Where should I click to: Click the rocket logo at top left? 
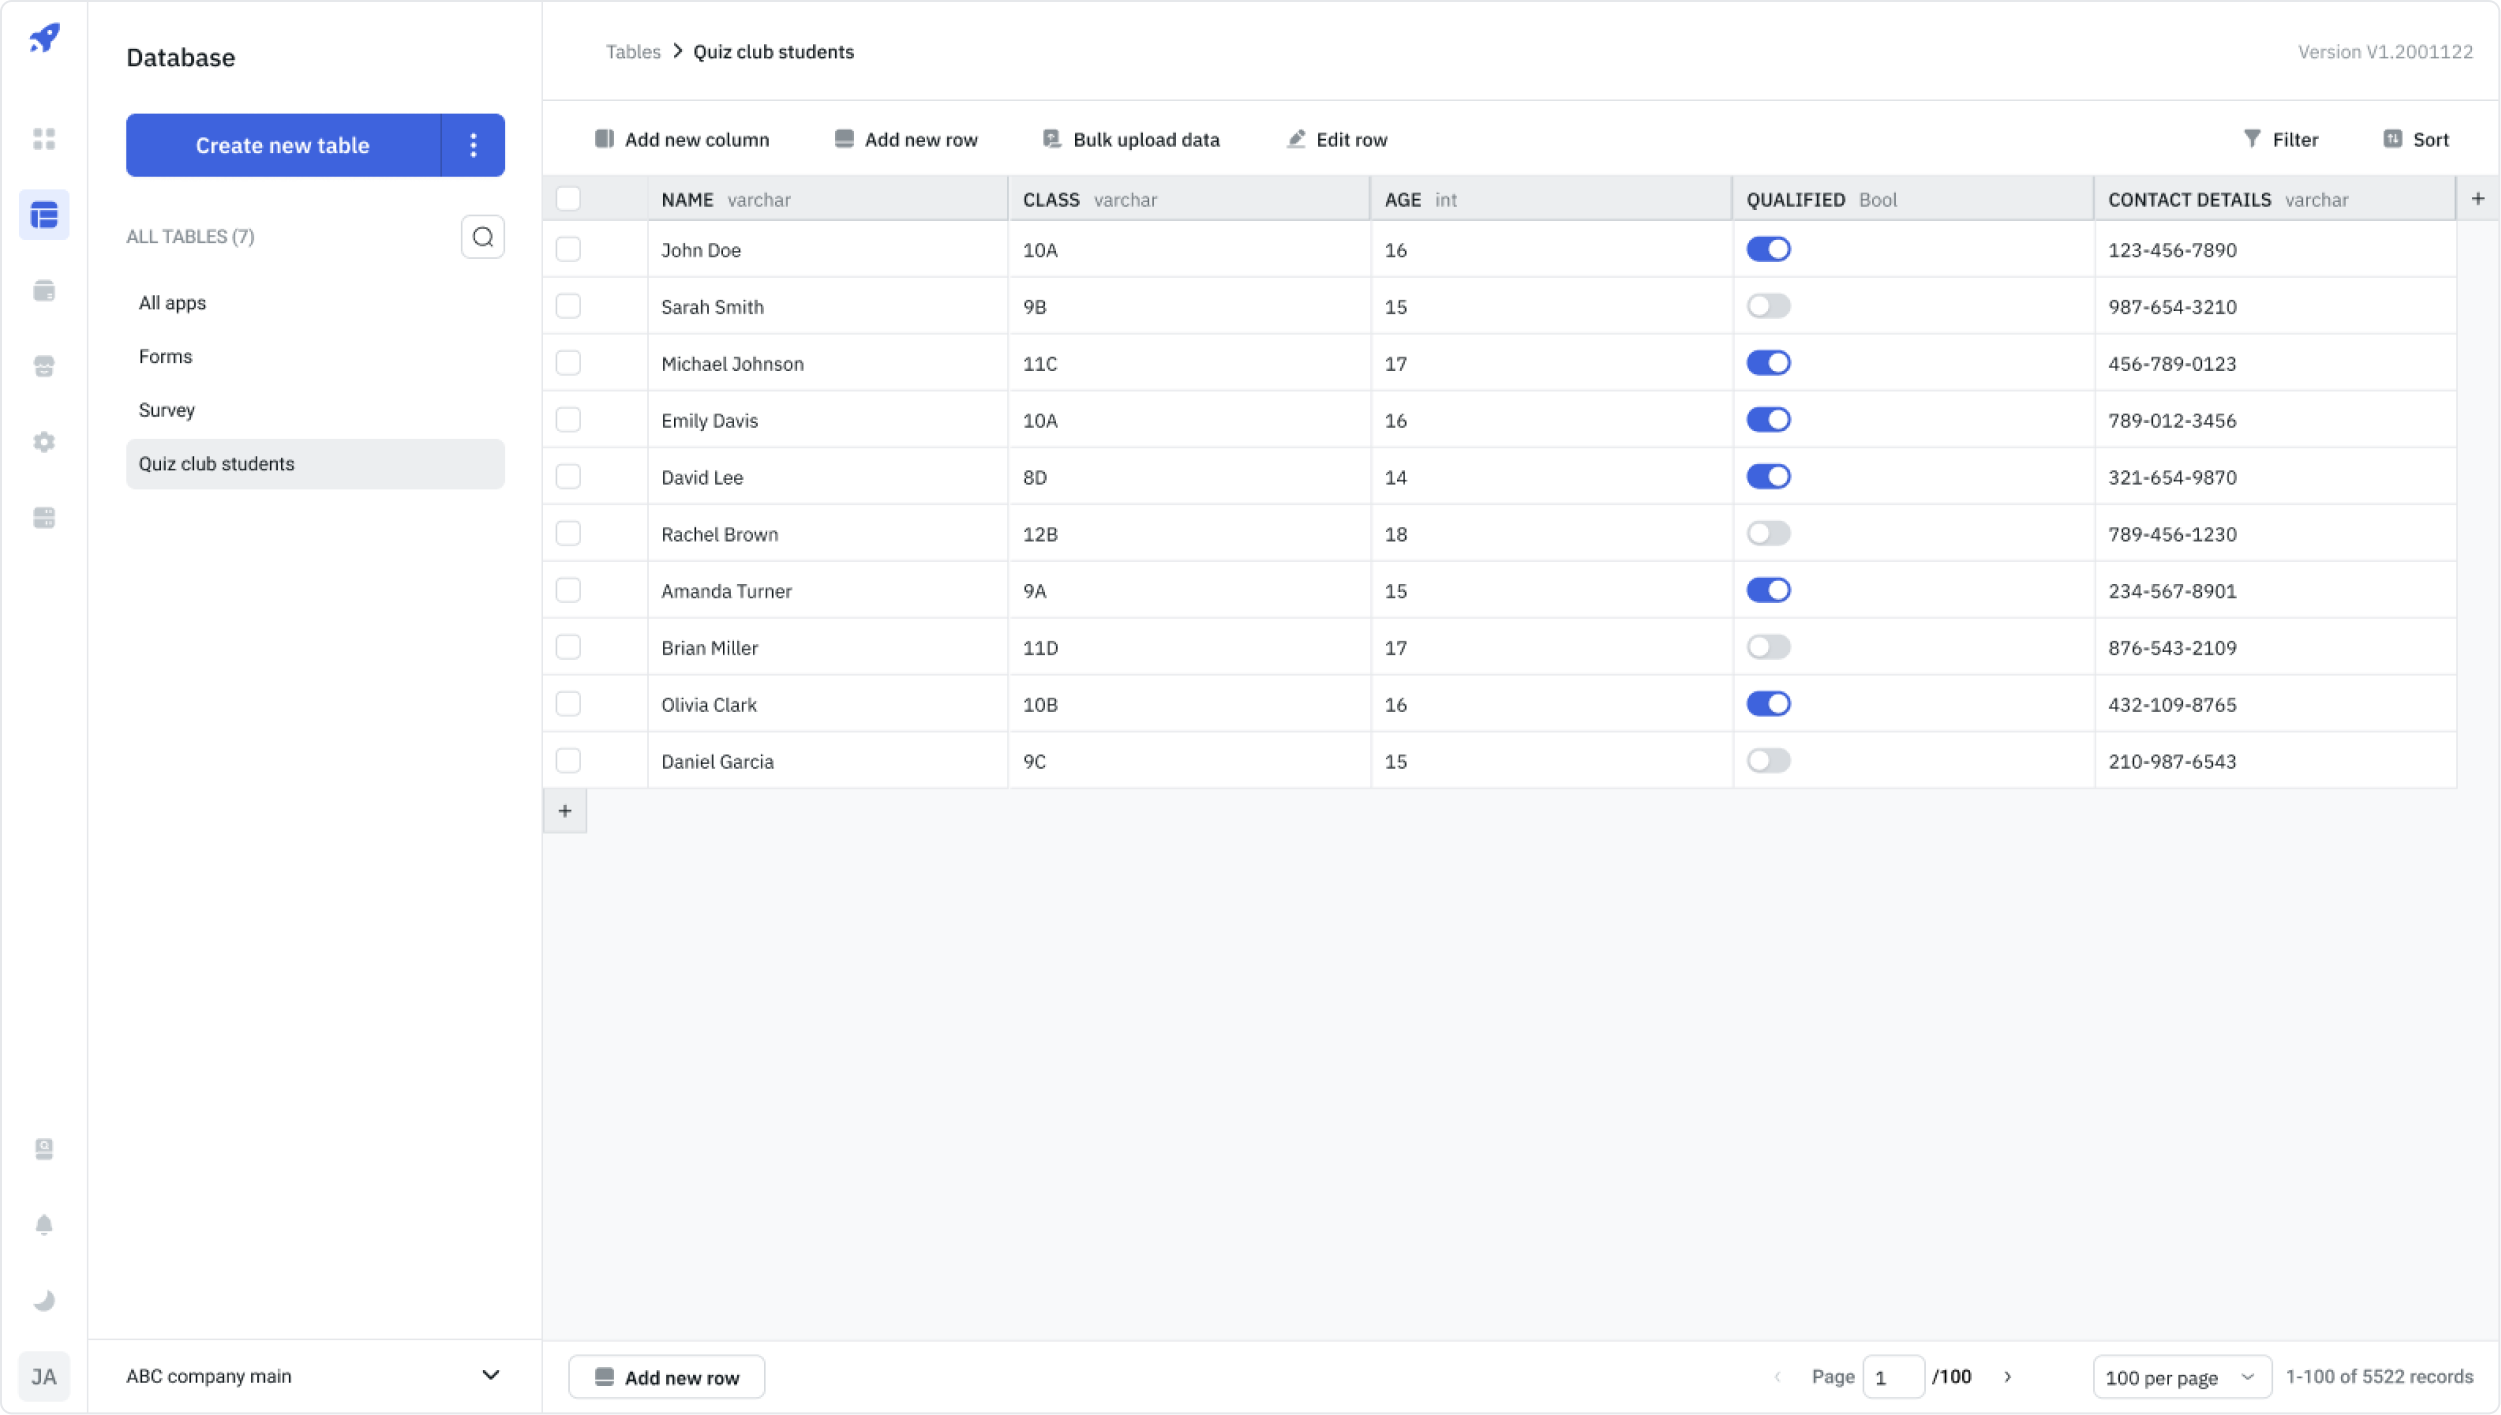tap(44, 37)
